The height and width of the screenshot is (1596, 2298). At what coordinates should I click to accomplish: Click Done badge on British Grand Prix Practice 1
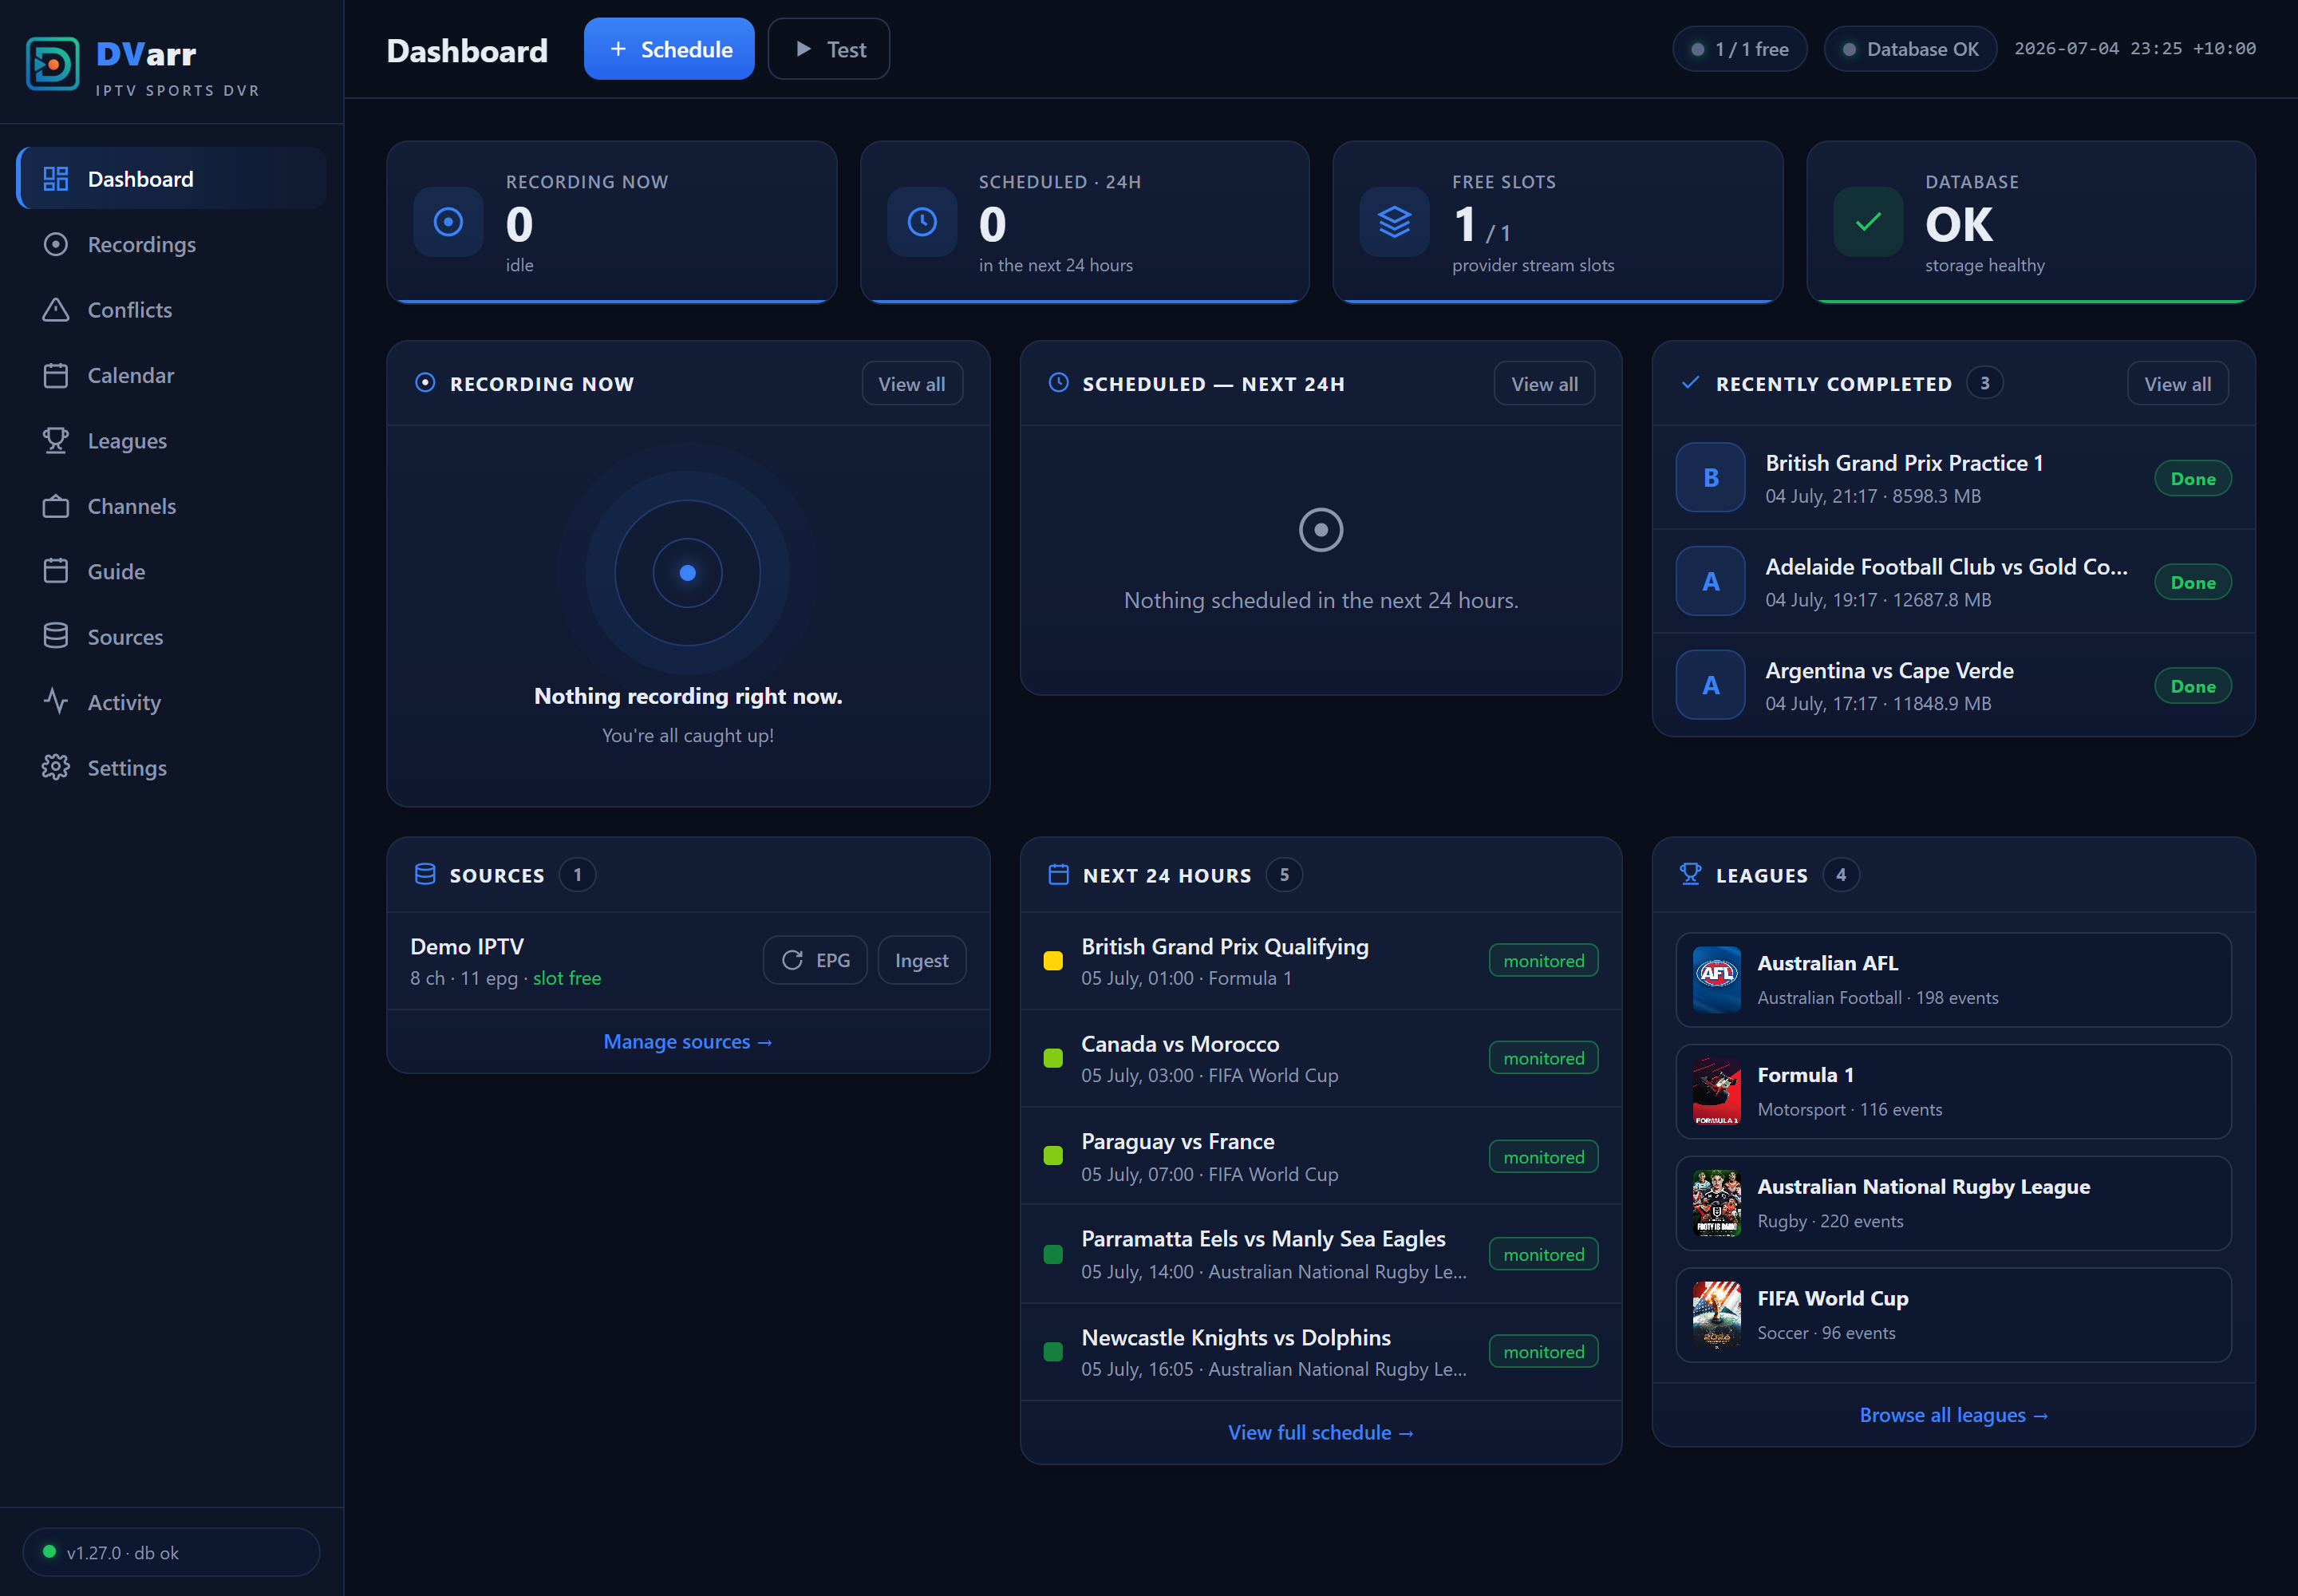point(2193,479)
